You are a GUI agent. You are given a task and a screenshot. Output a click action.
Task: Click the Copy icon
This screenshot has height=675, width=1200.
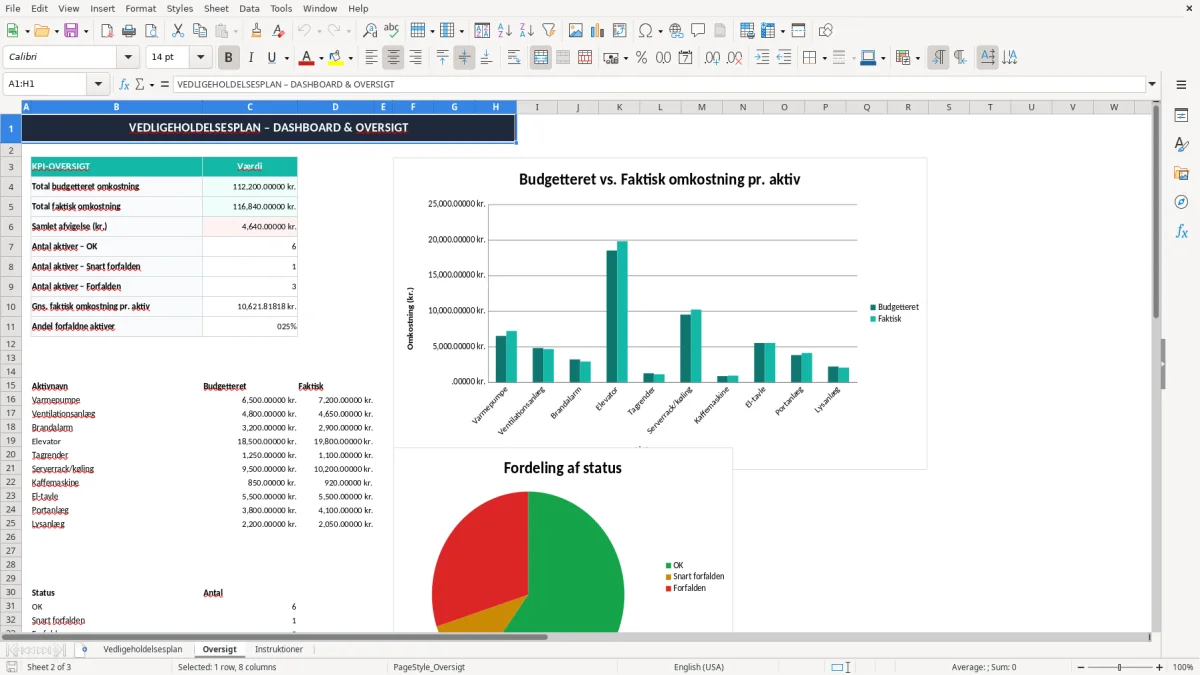point(199,31)
